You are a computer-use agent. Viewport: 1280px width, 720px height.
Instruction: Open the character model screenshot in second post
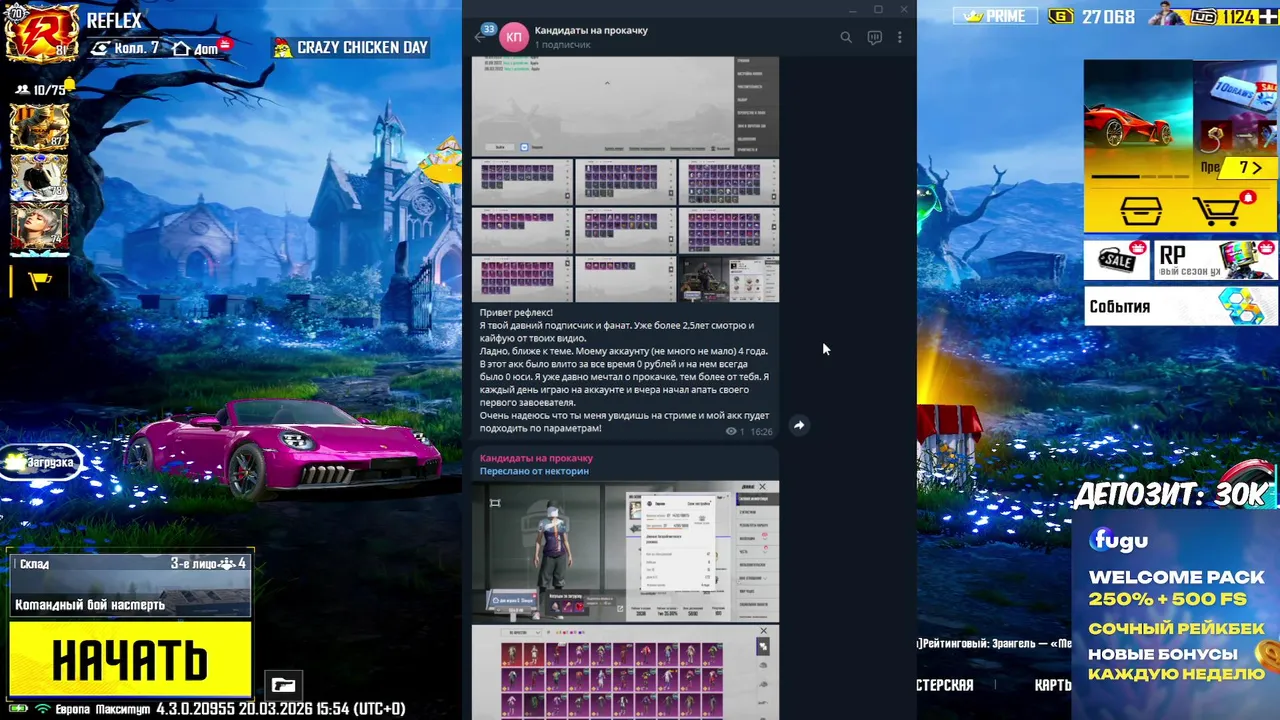pyautogui.click(x=549, y=552)
